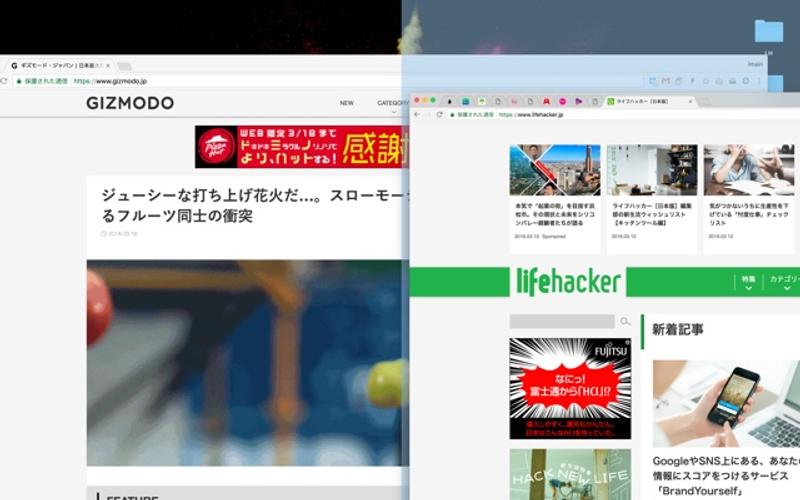Viewport: 800px width, 500px height.
Task: Close the Lifehacker tab
Action: [x=690, y=102]
